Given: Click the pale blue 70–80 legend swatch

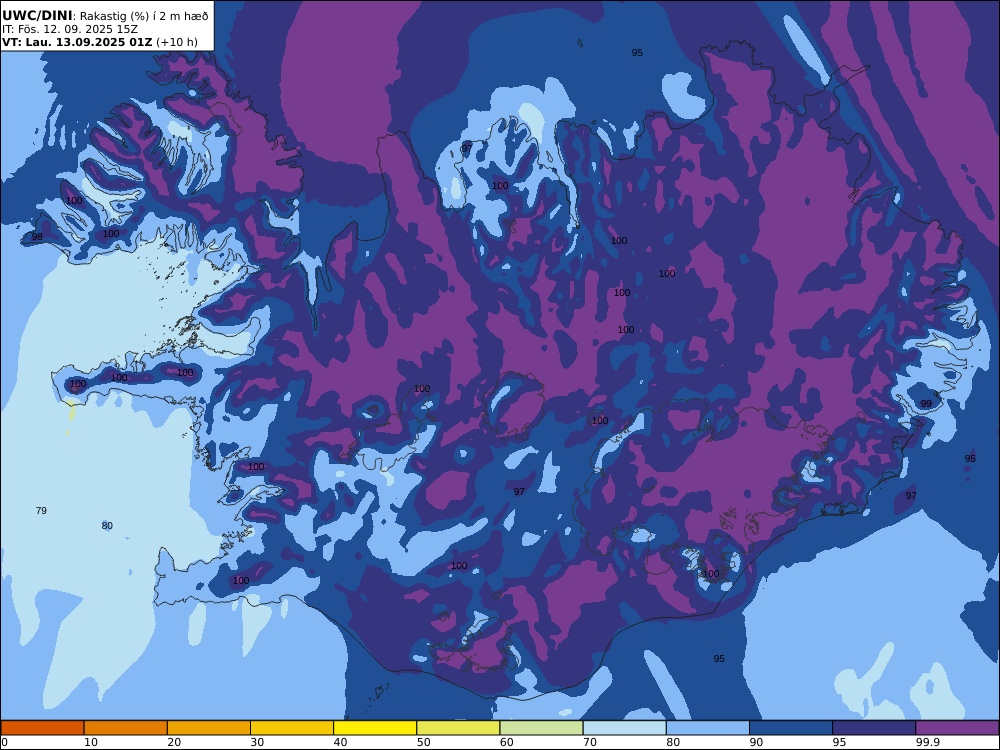Looking at the screenshot, I should coord(624,728).
